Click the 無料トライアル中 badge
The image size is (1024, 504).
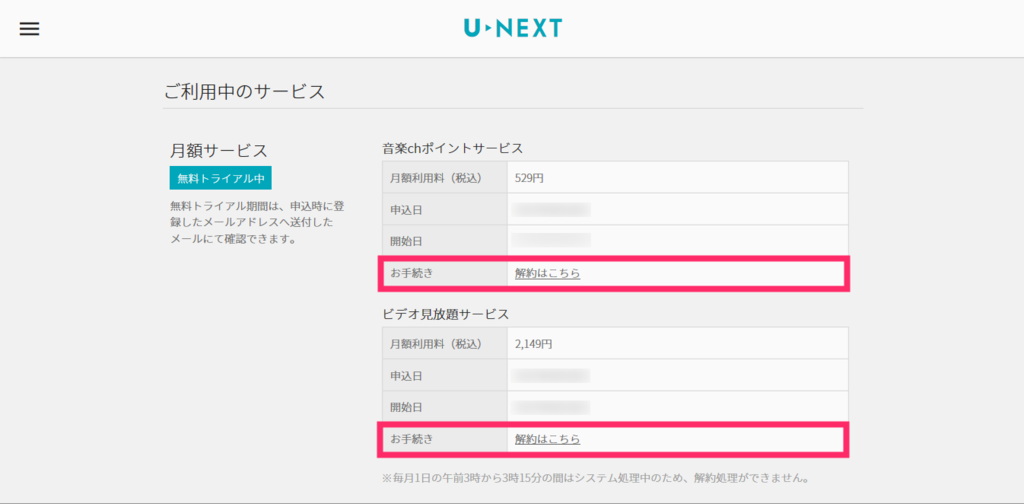tap(220, 178)
